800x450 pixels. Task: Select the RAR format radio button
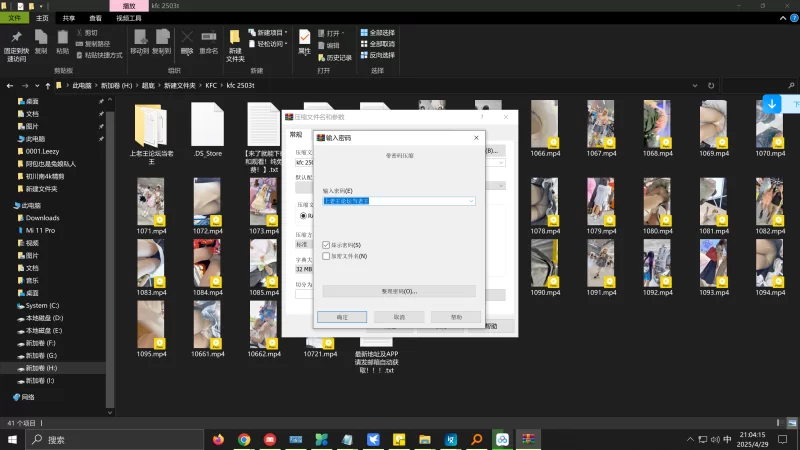pyautogui.click(x=304, y=215)
